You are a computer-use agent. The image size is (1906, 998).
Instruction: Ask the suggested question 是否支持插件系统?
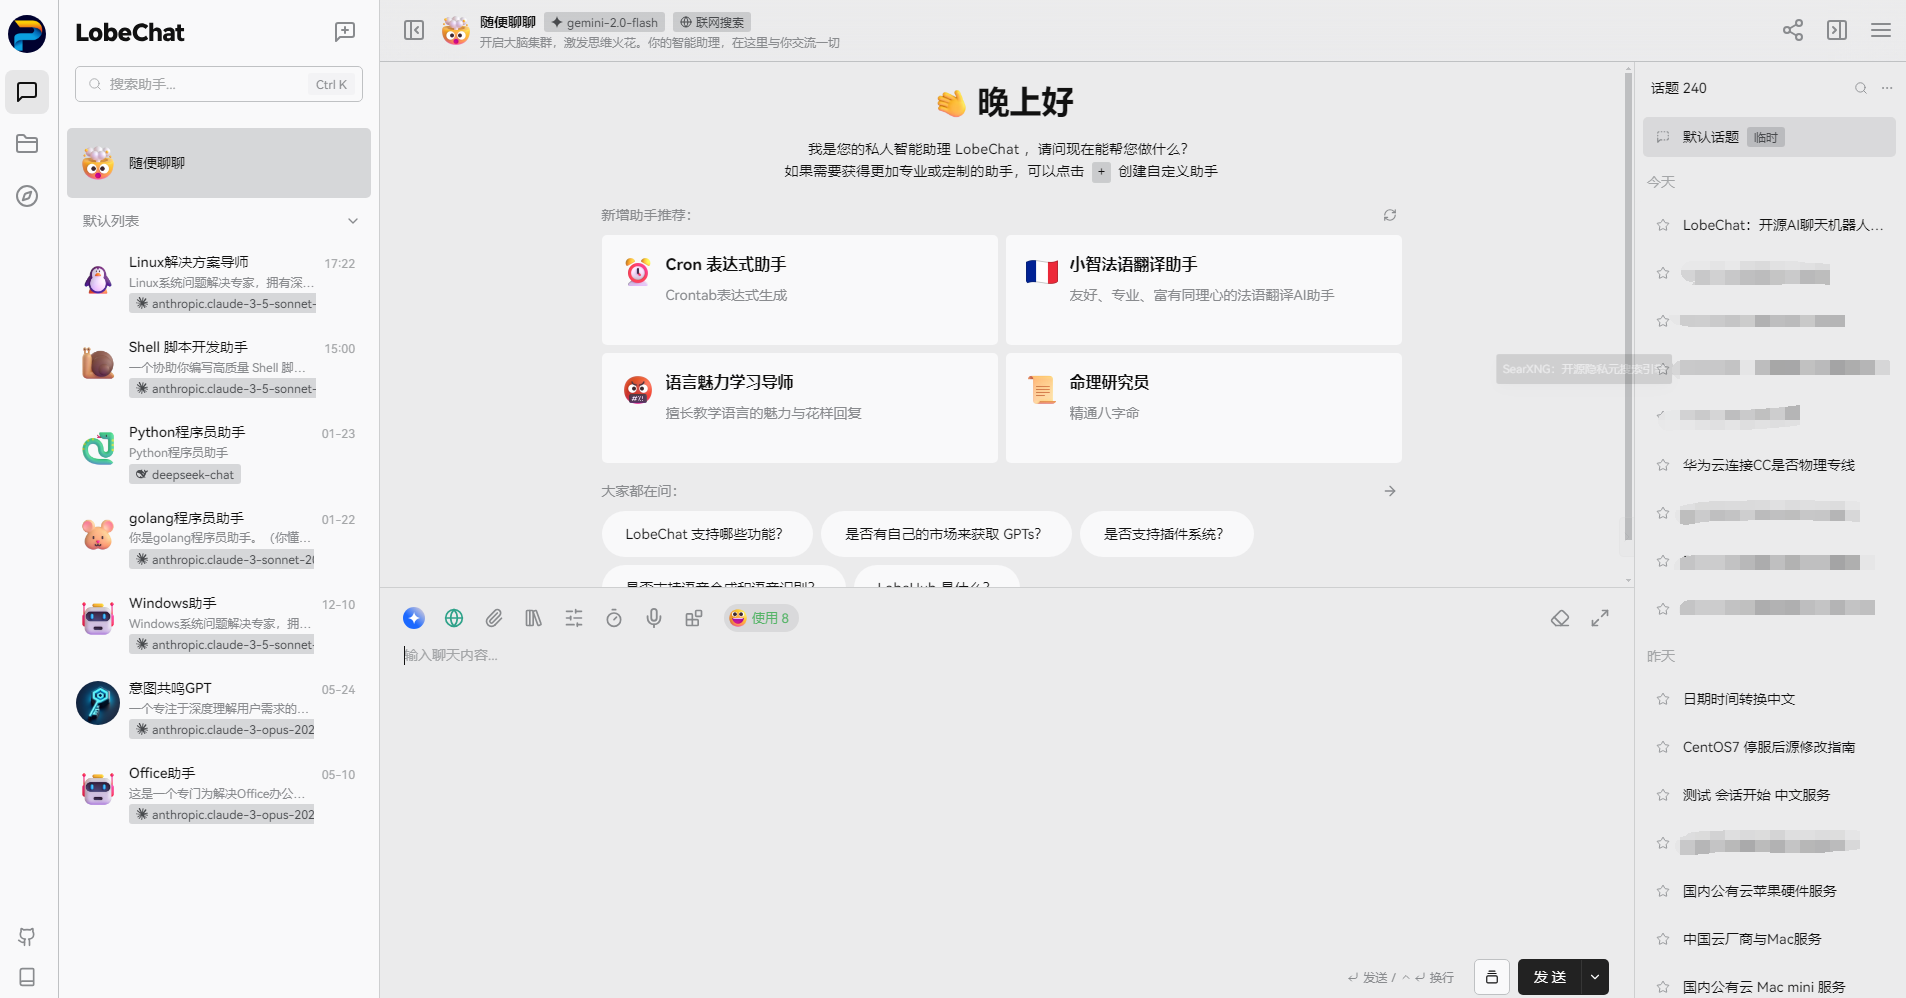click(1165, 533)
